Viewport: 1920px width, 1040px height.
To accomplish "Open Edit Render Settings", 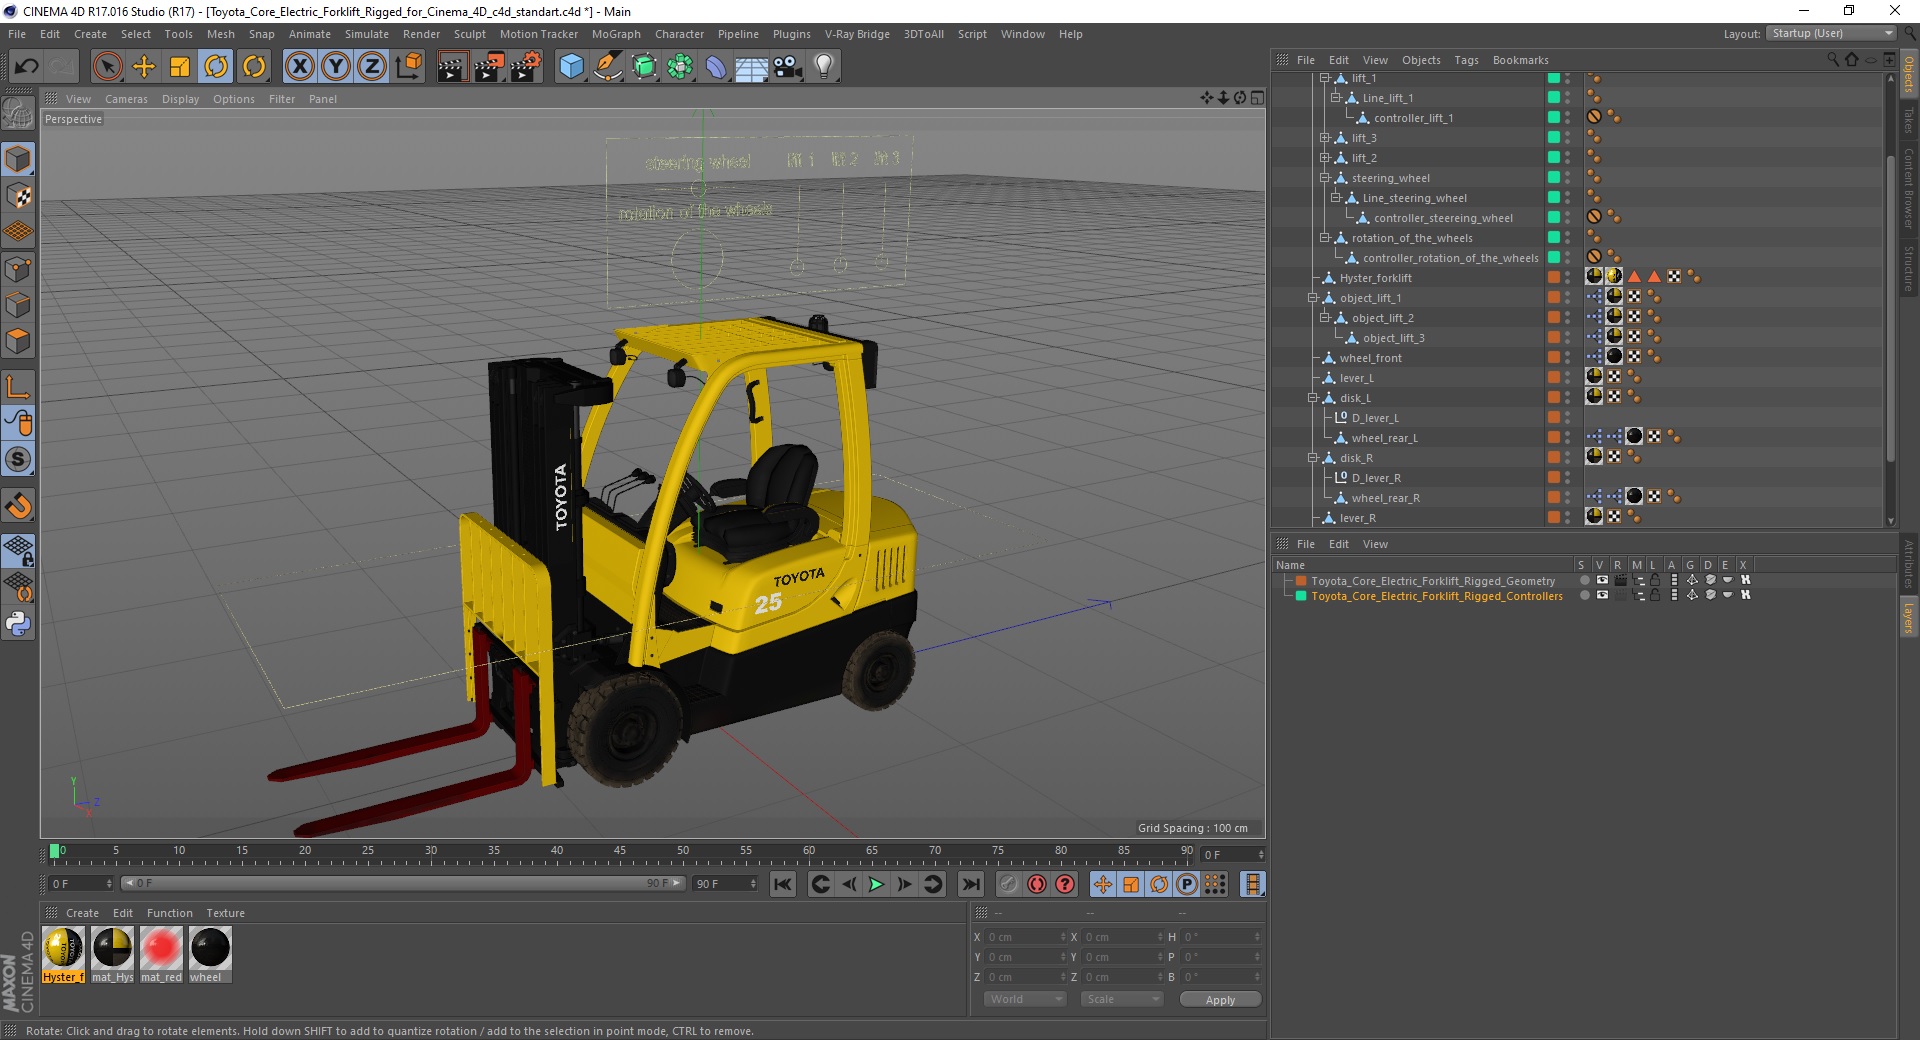I will tap(526, 67).
